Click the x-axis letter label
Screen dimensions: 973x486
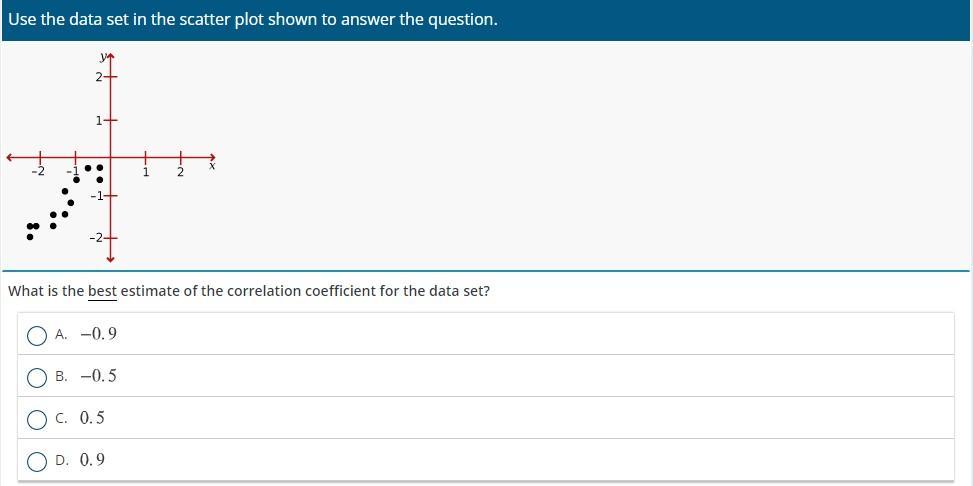pos(212,167)
